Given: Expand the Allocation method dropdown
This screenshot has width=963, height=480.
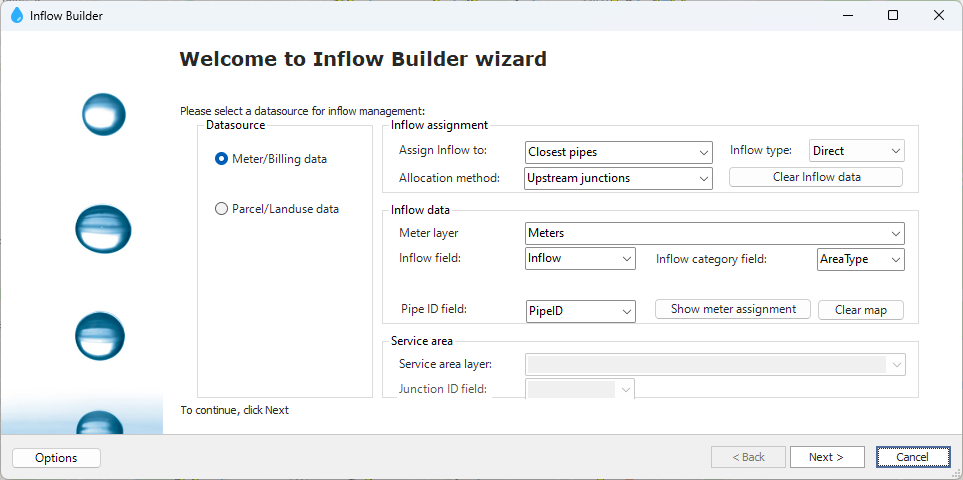Looking at the screenshot, I should pos(618,178).
